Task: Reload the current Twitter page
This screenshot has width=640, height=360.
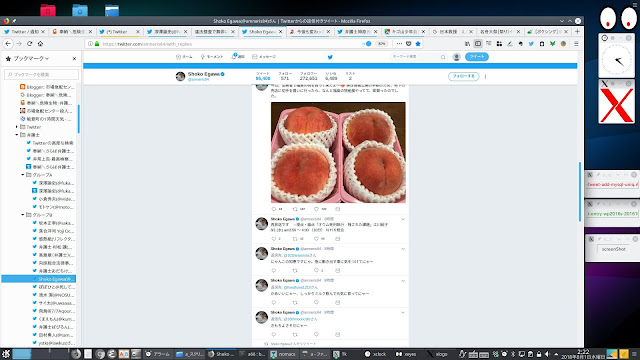Action: tap(29, 44)
